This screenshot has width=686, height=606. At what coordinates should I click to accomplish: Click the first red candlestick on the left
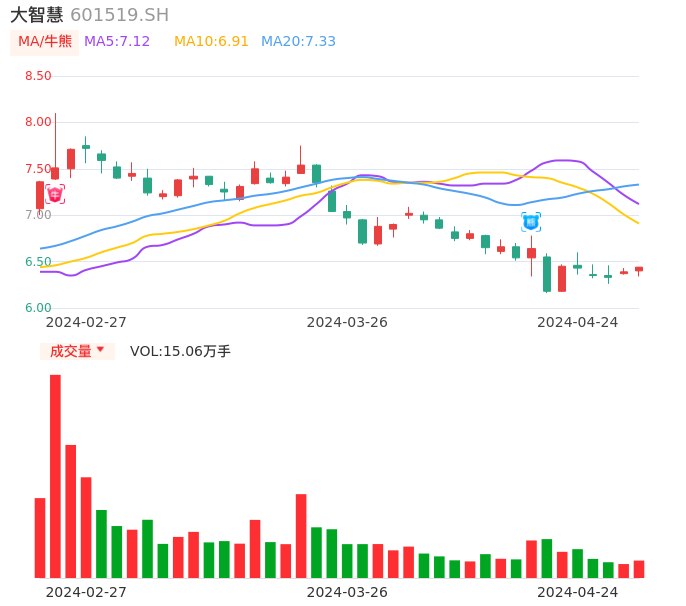40,195
